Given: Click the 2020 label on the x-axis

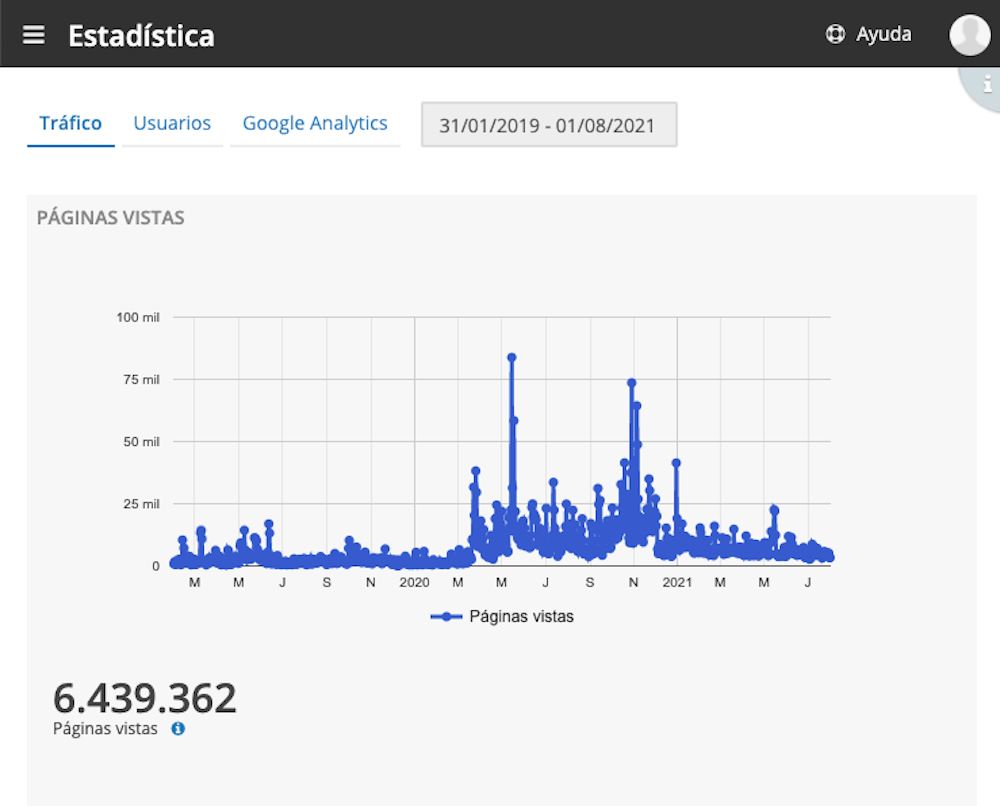Looking at the screenshot, I should coord(414,582).
